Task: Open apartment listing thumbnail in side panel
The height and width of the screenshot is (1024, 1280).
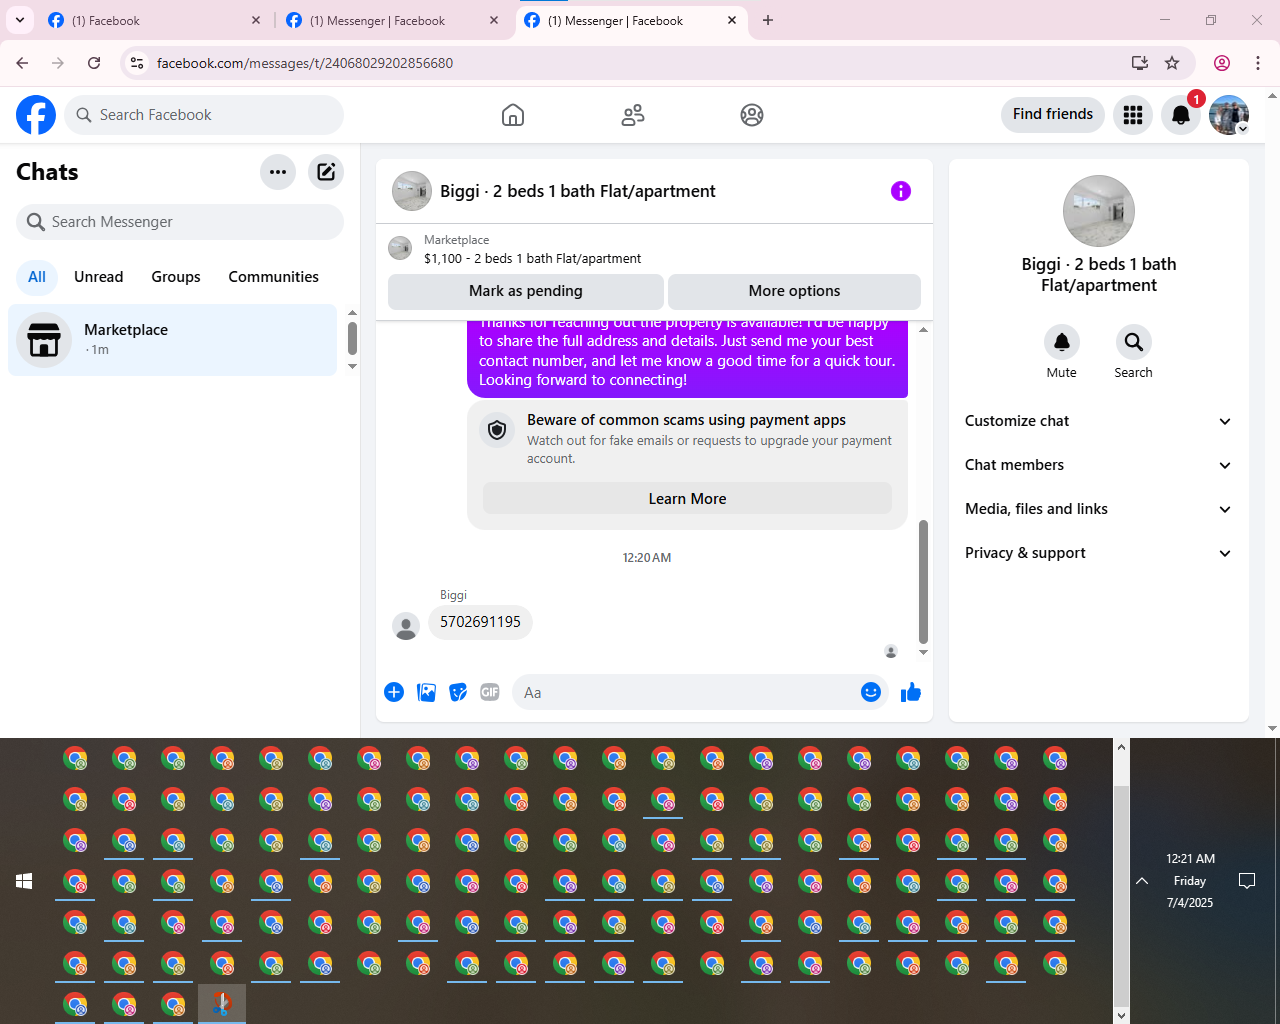Action: pyautogui.click(x=1099, y=211)
